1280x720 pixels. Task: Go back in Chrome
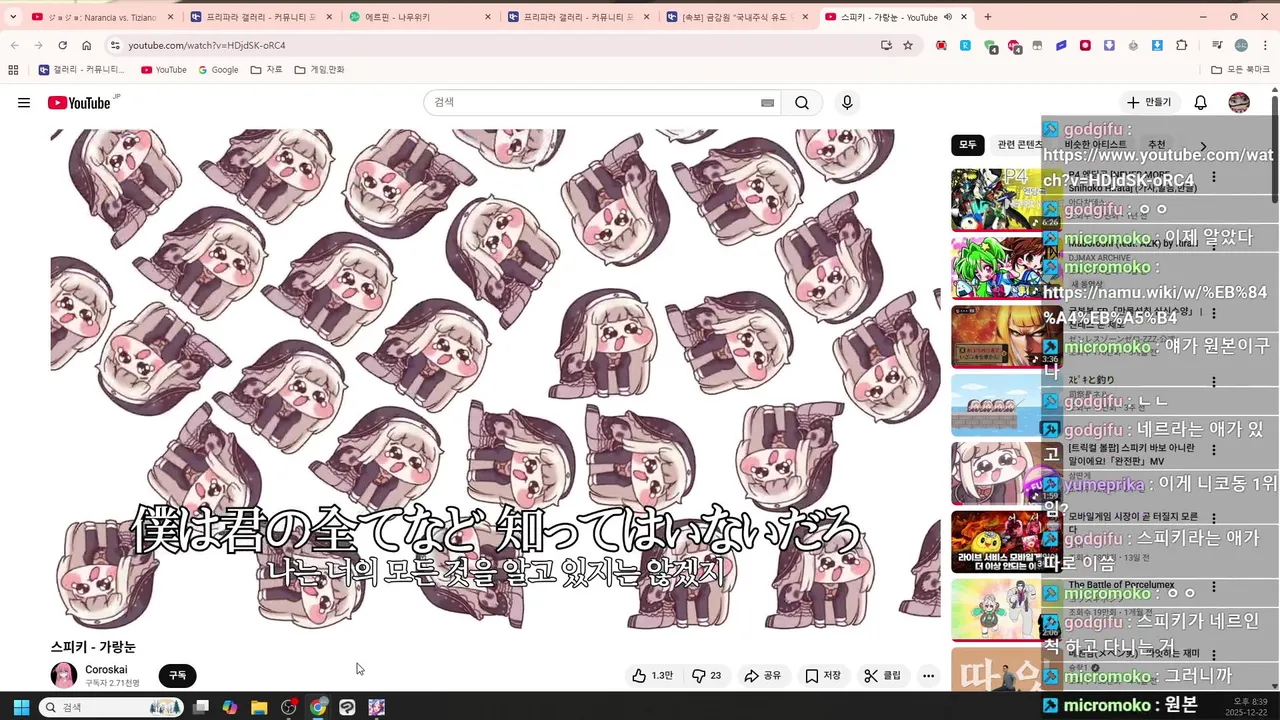(14, 45)
